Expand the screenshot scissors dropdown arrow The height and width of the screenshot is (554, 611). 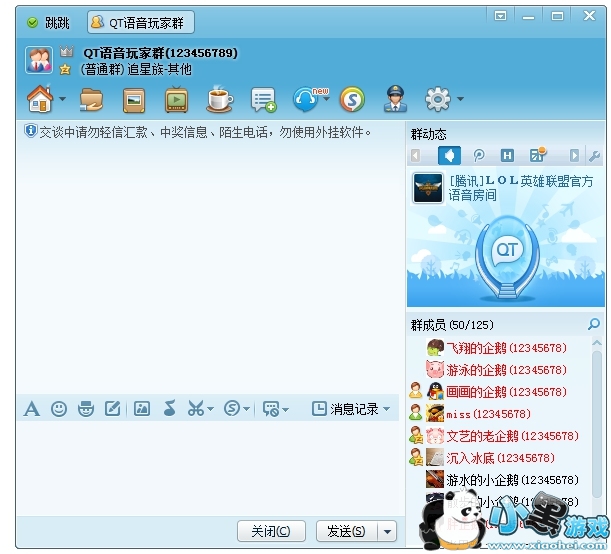click(210, 409)
